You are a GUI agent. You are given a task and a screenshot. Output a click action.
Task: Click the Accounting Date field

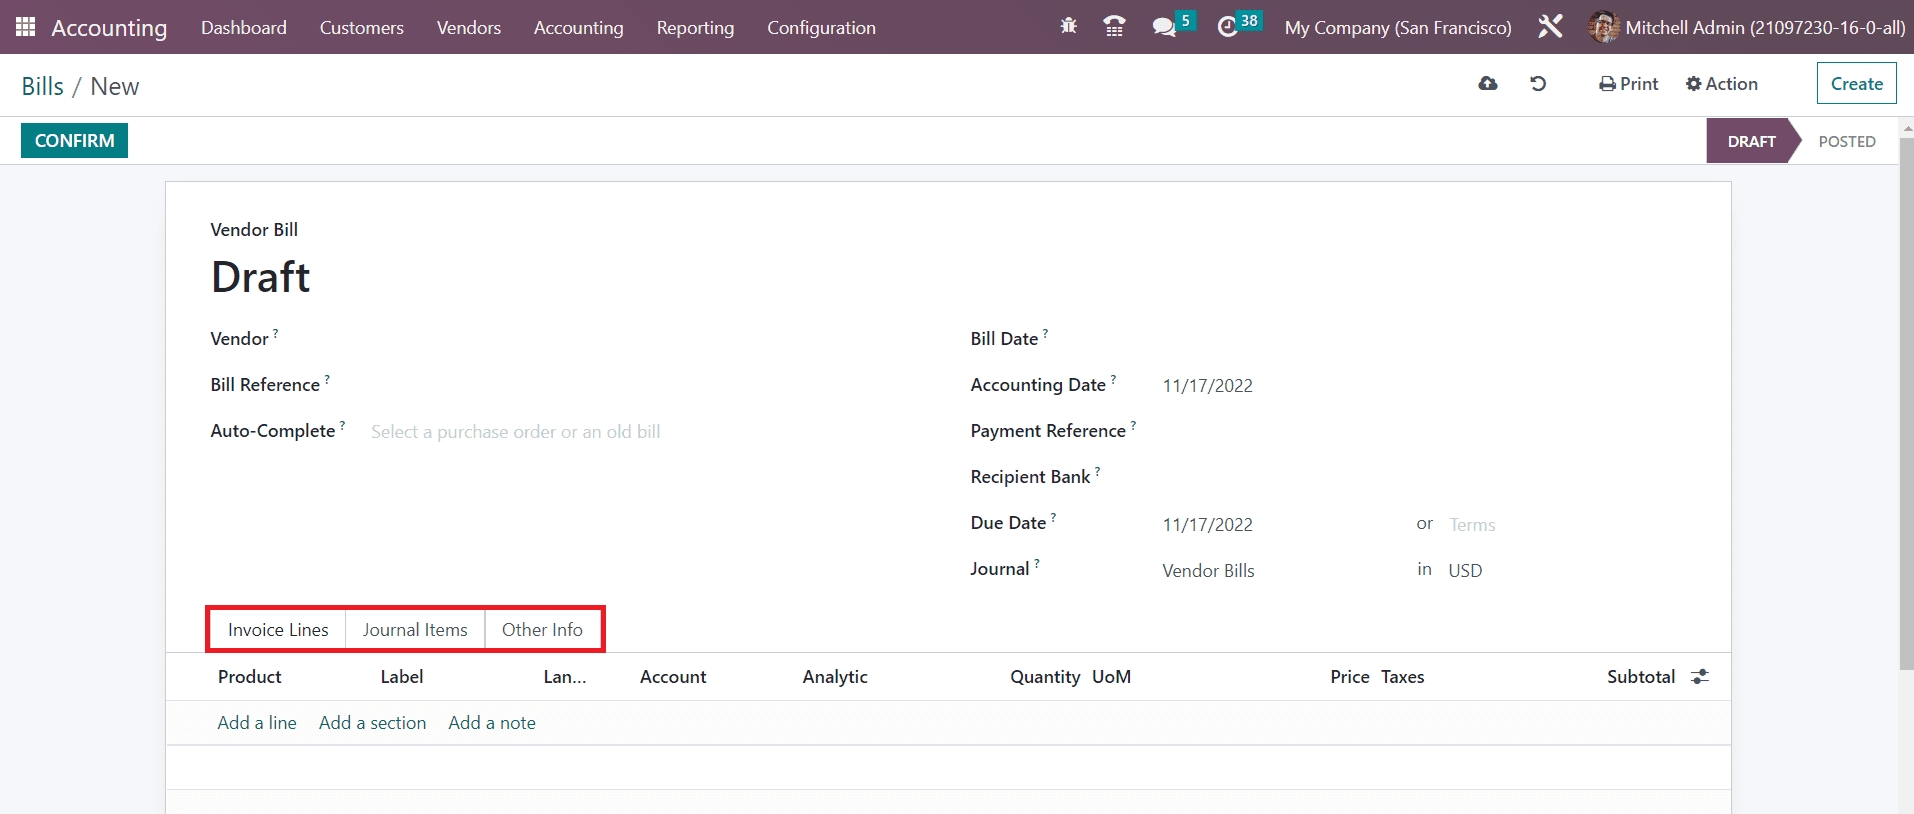(1207, 386)
